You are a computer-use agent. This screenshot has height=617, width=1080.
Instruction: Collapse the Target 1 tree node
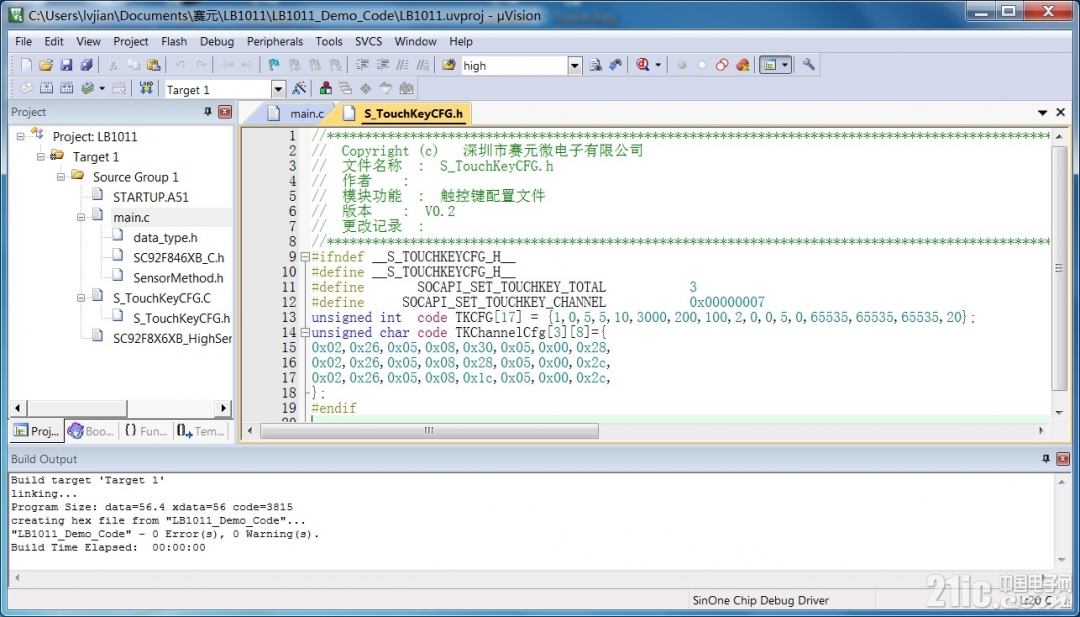point(41,156)
